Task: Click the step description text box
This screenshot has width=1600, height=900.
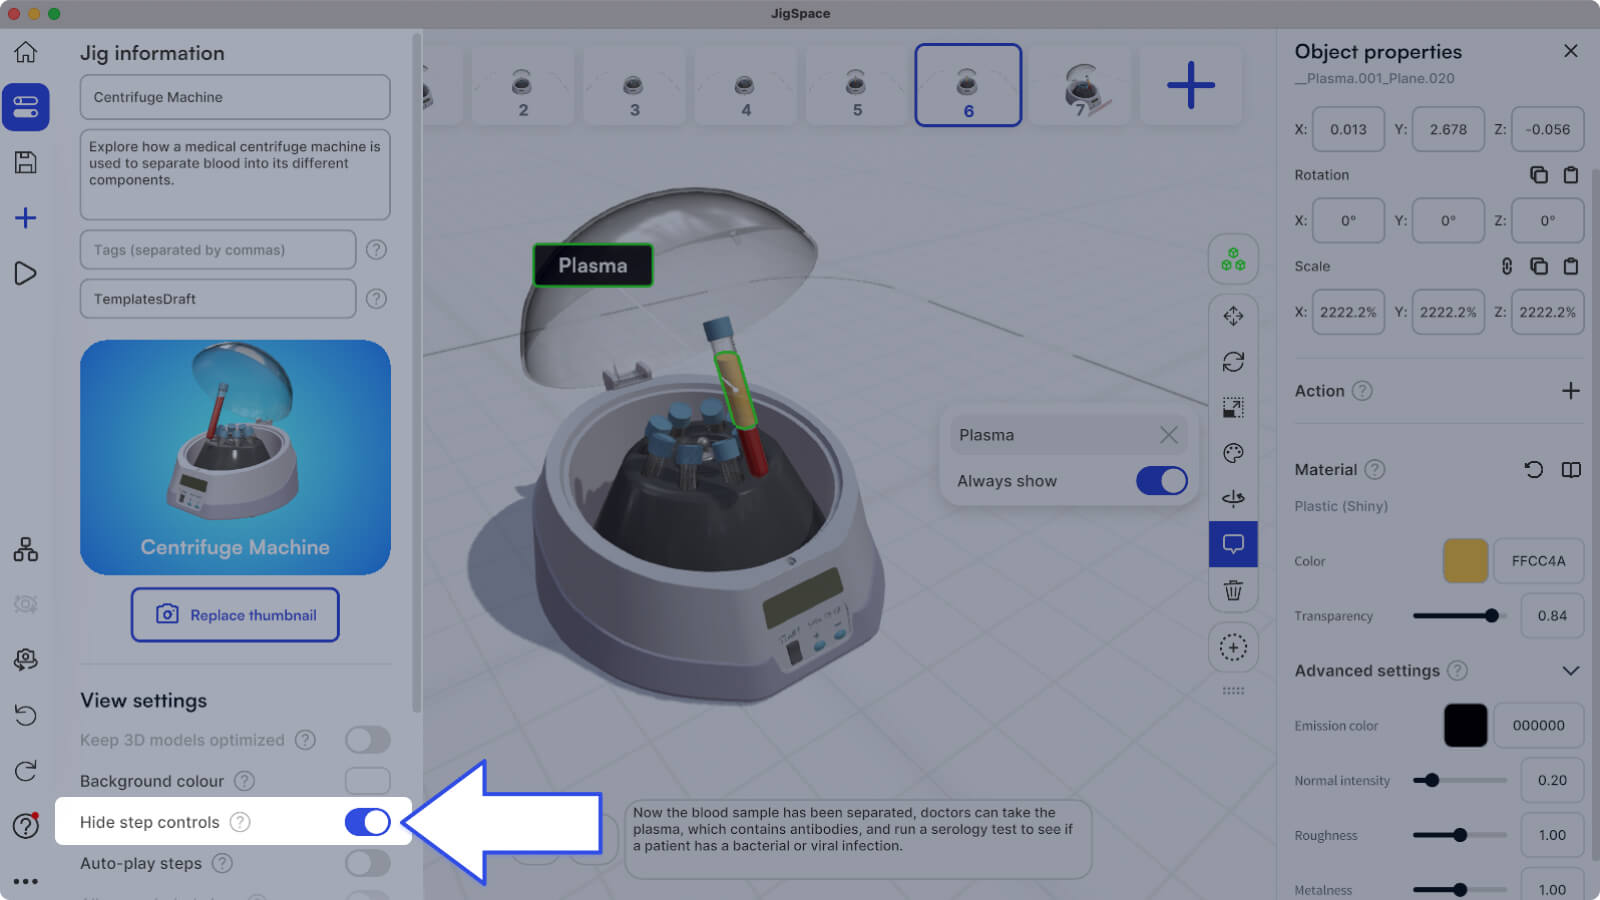Action: click(858, 838)
